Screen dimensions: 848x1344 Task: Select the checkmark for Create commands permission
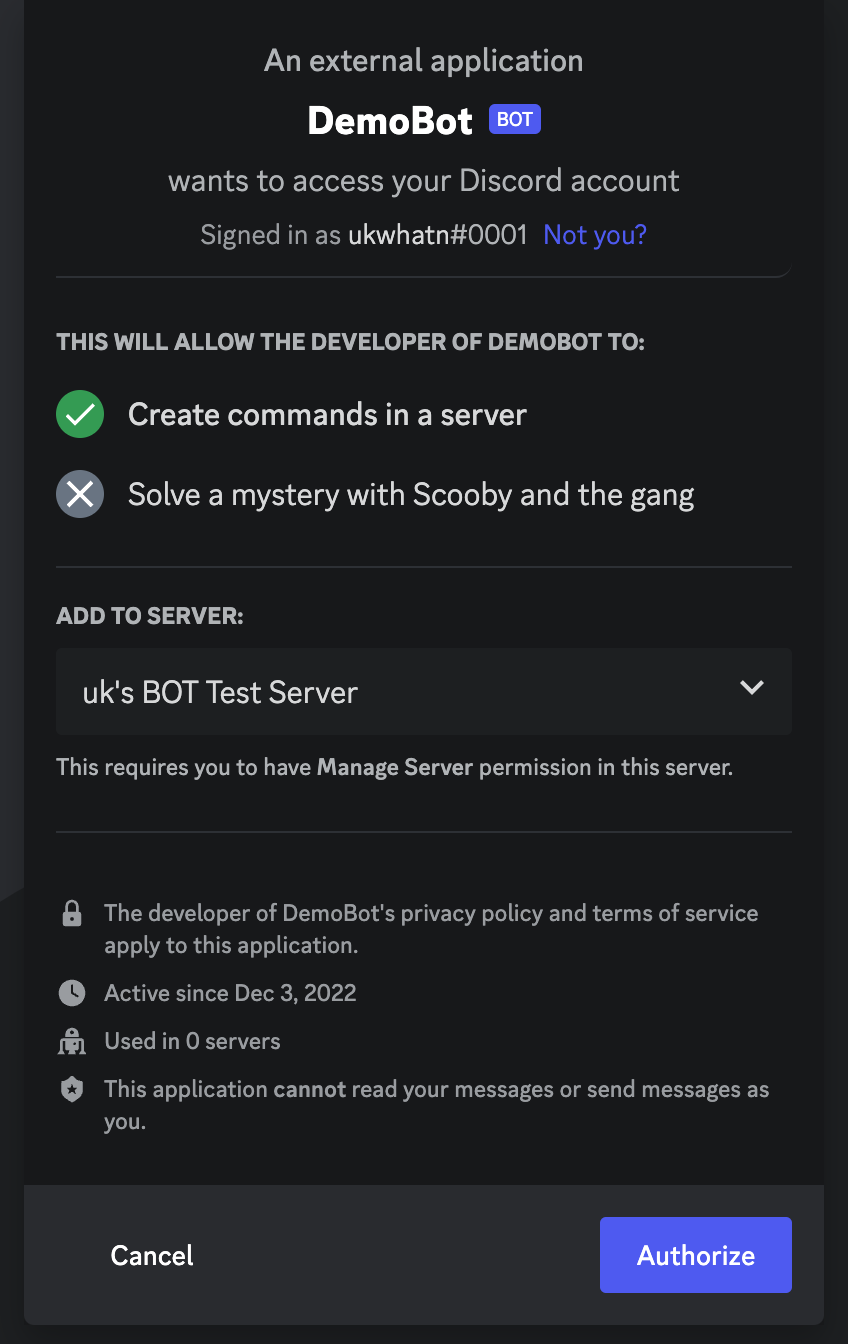(80, 414)
